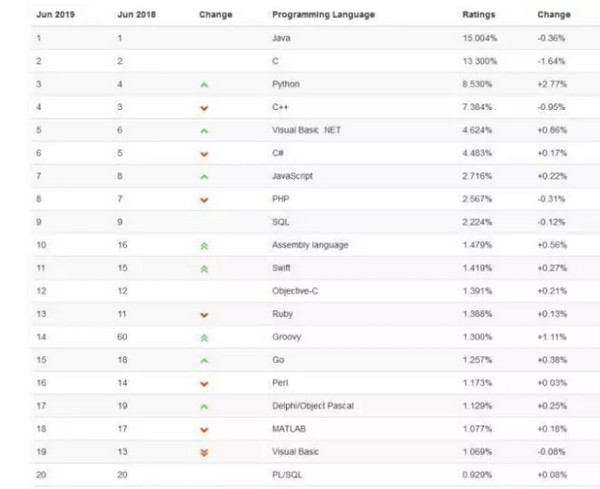The width and height of the screenshot is (600, 489).
Task: Click the down arrow beside Ruby
Action: click(x=204, y=312)
